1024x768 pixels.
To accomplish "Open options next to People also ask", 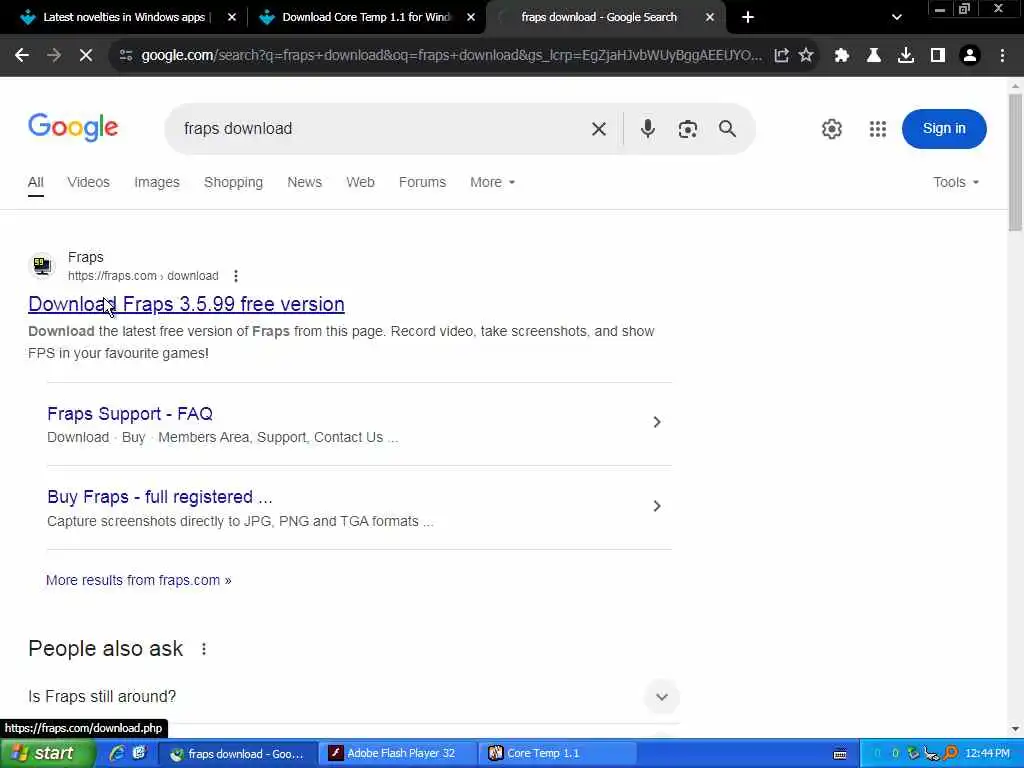I will click(204, 649).
